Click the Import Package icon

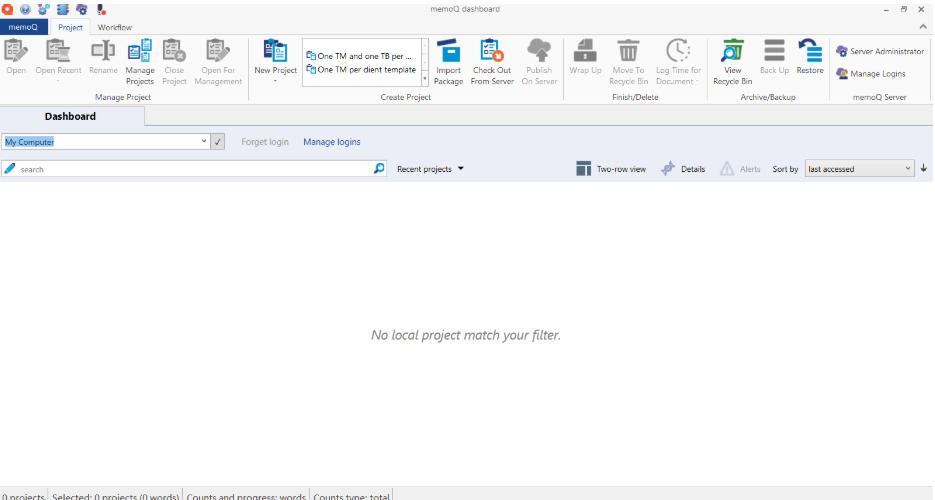click(x=448, y=51)
